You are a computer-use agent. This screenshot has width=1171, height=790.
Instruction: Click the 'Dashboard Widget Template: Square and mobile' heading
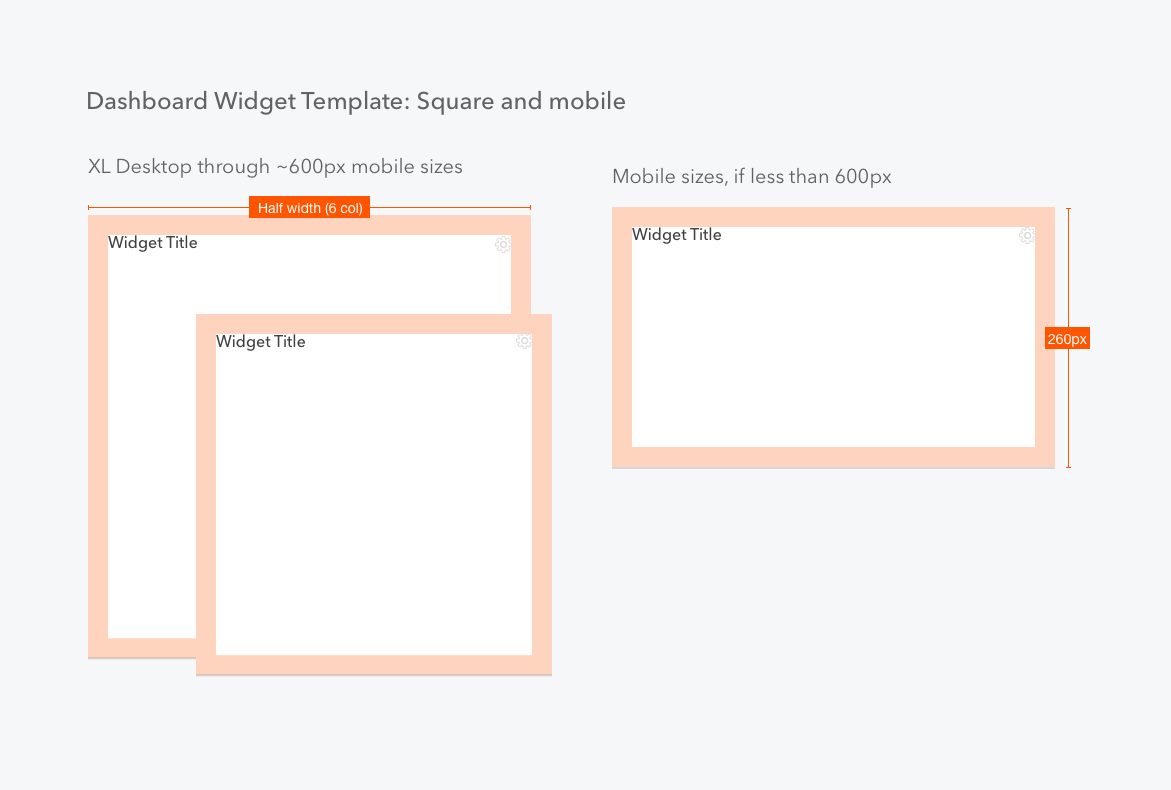tap(356, 102)
